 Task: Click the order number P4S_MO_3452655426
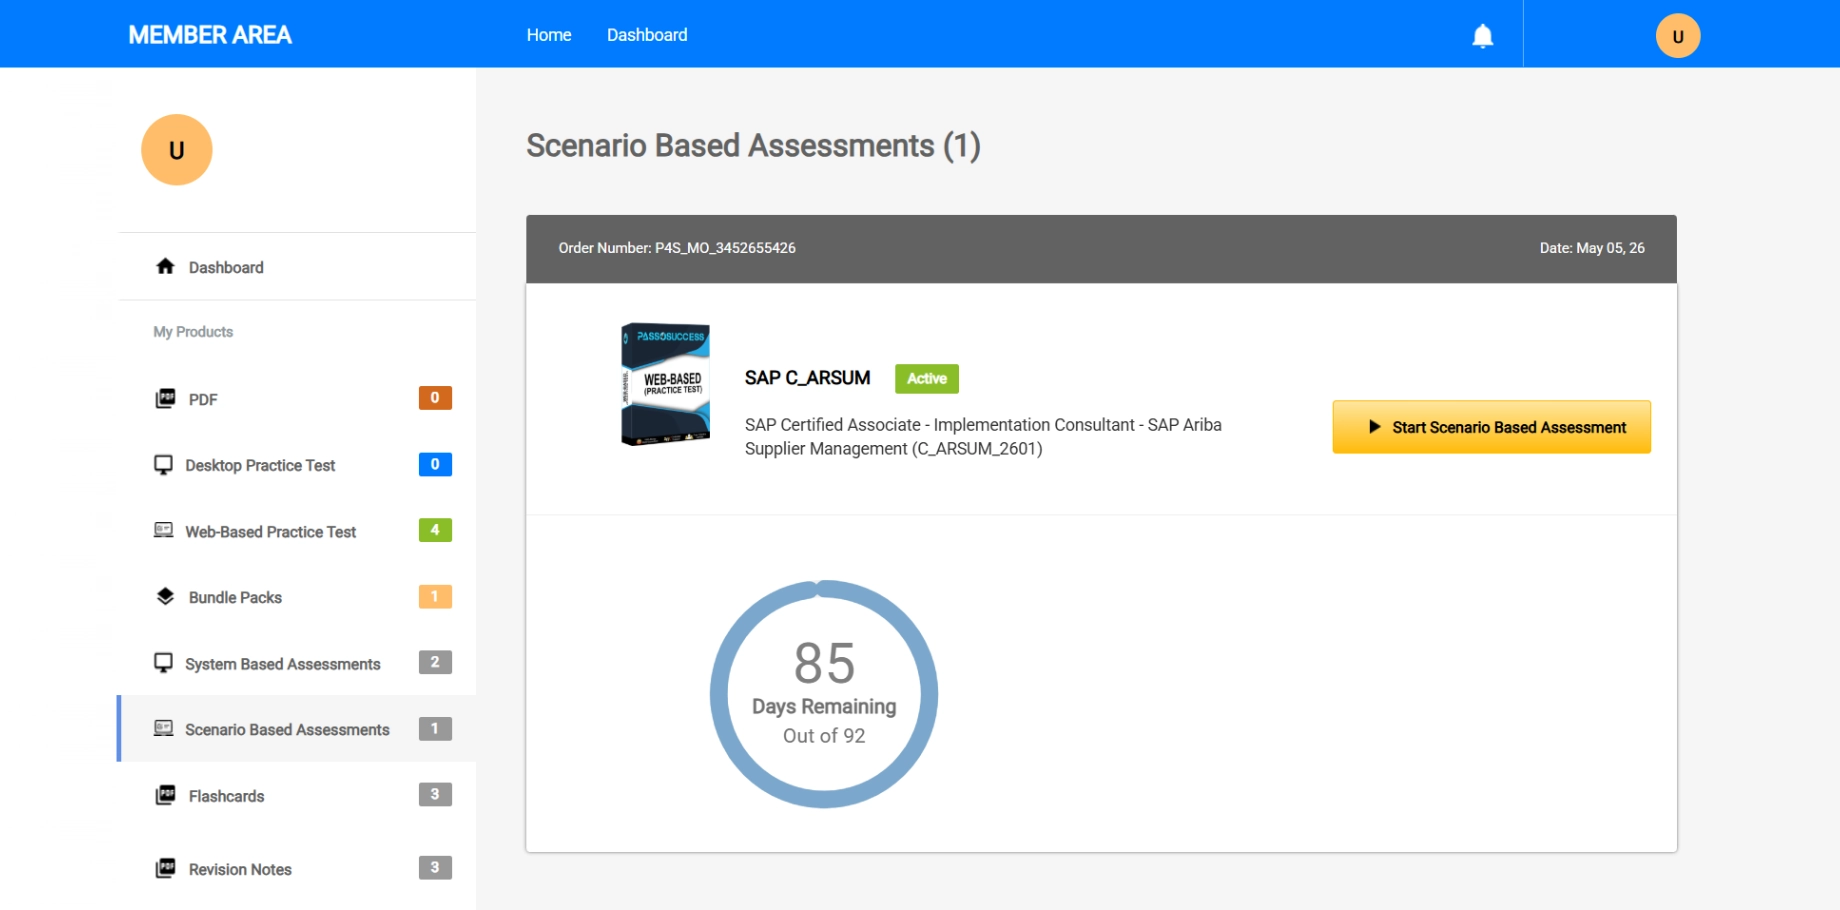pos(725,248)
